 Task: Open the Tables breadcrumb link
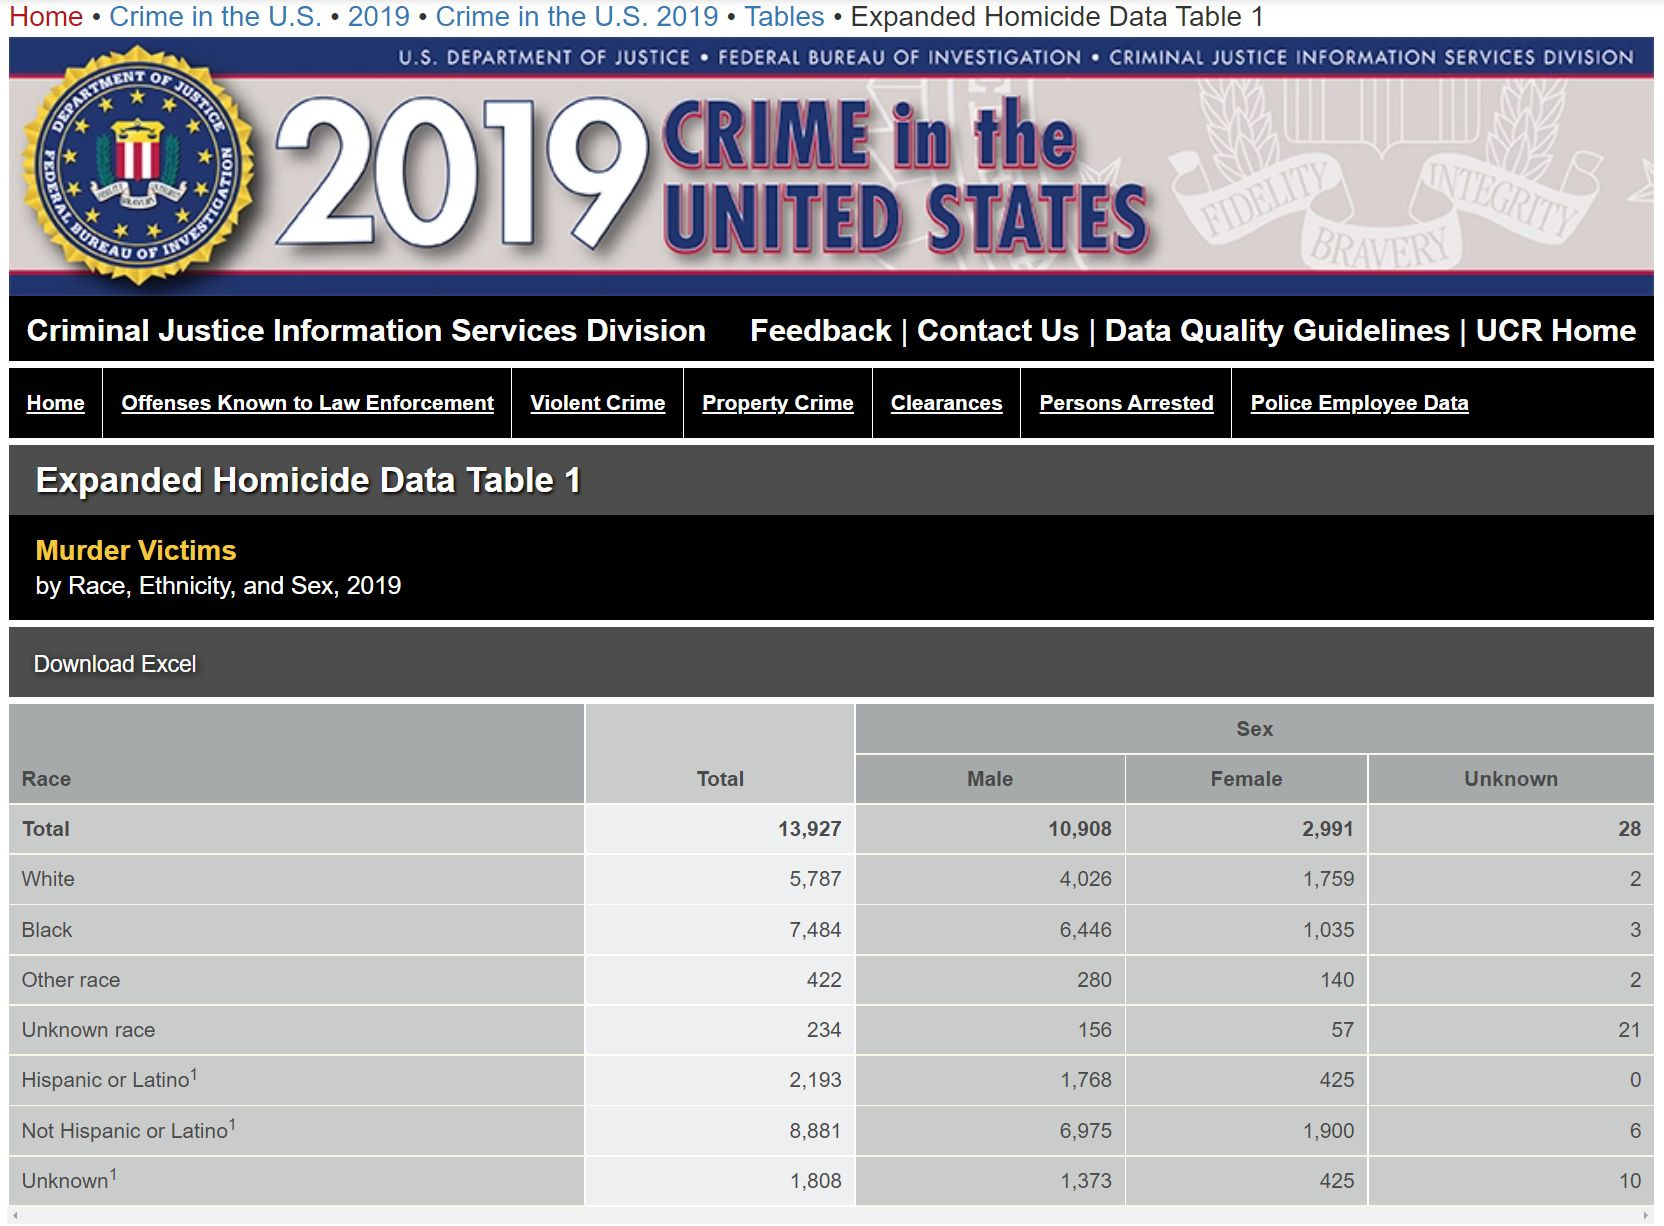pos(784,17)
